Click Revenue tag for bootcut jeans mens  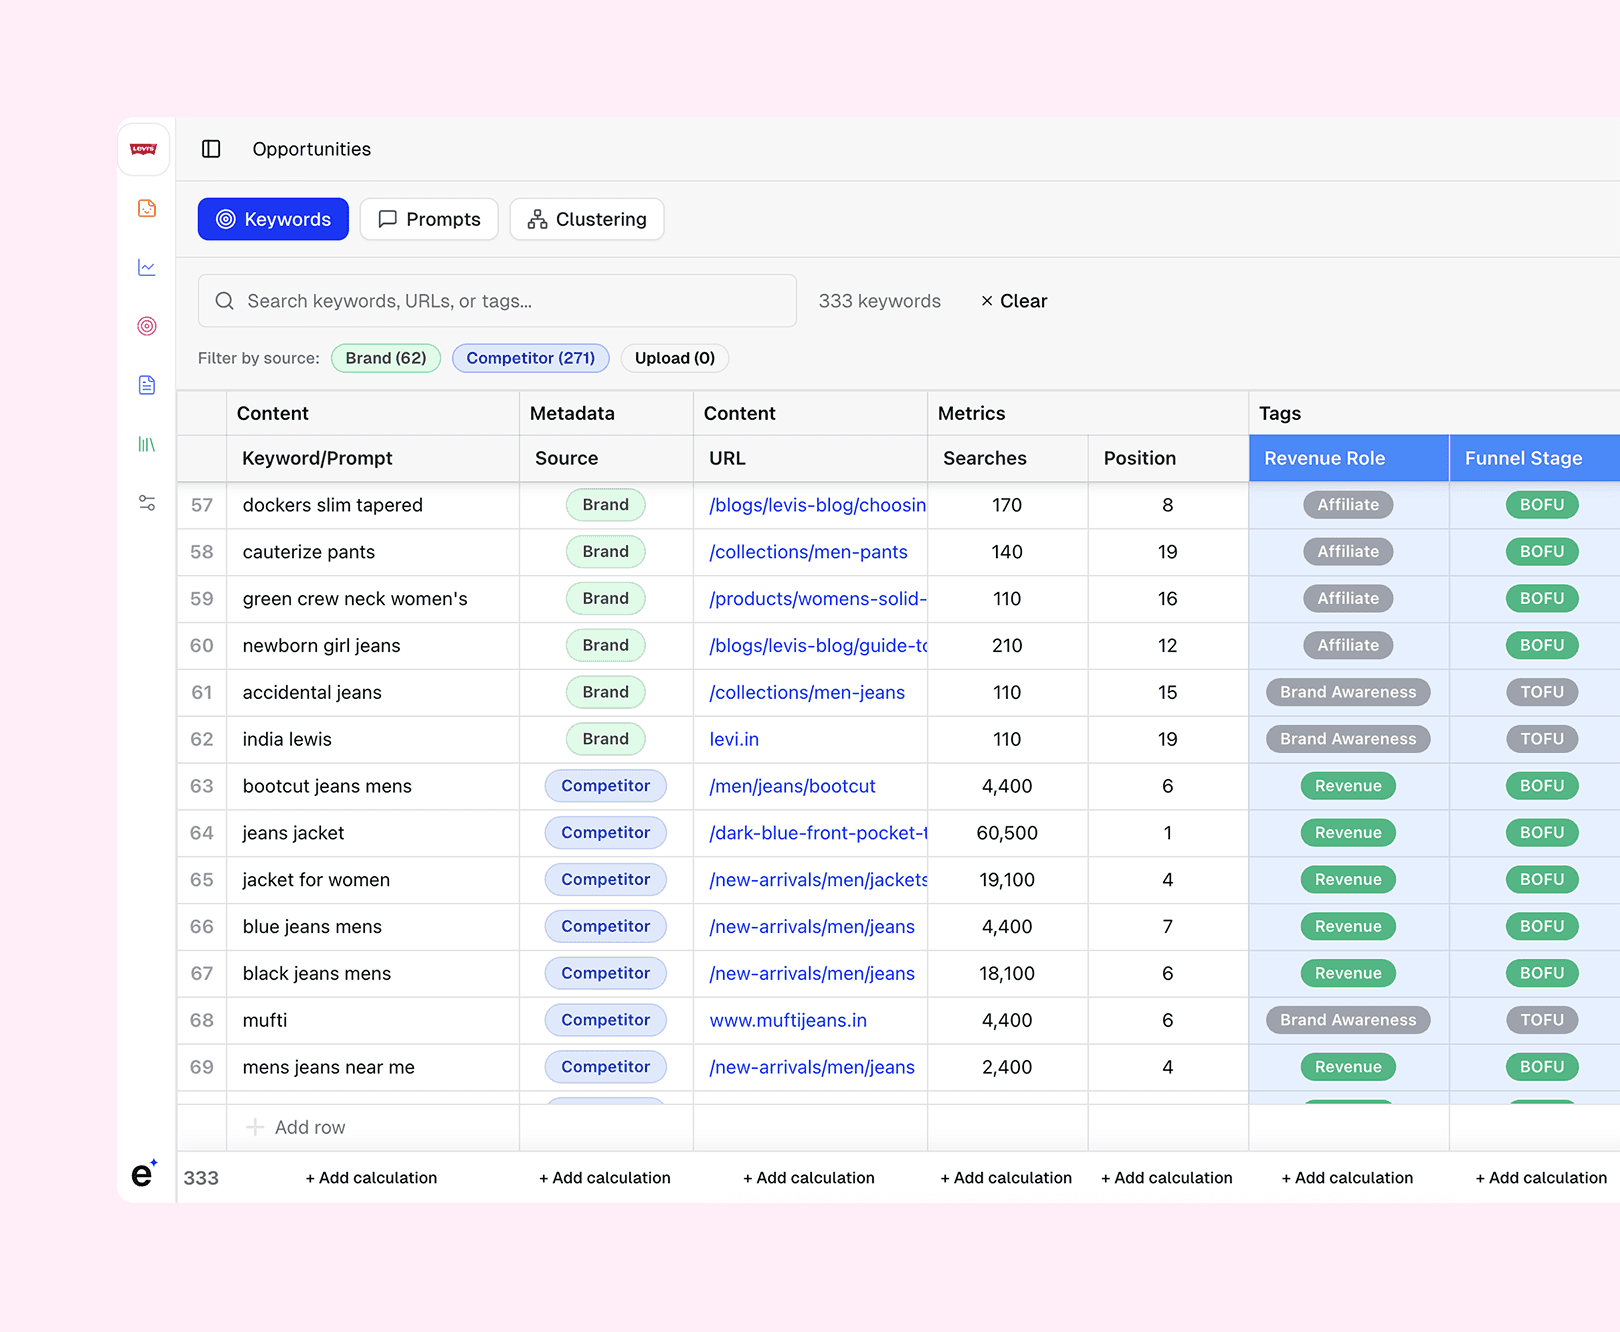pyautogui.click(x=1348, y=786)
